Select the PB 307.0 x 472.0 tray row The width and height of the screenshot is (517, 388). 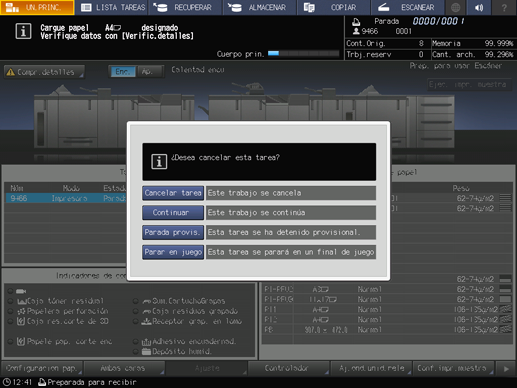(x=387, y=330)
